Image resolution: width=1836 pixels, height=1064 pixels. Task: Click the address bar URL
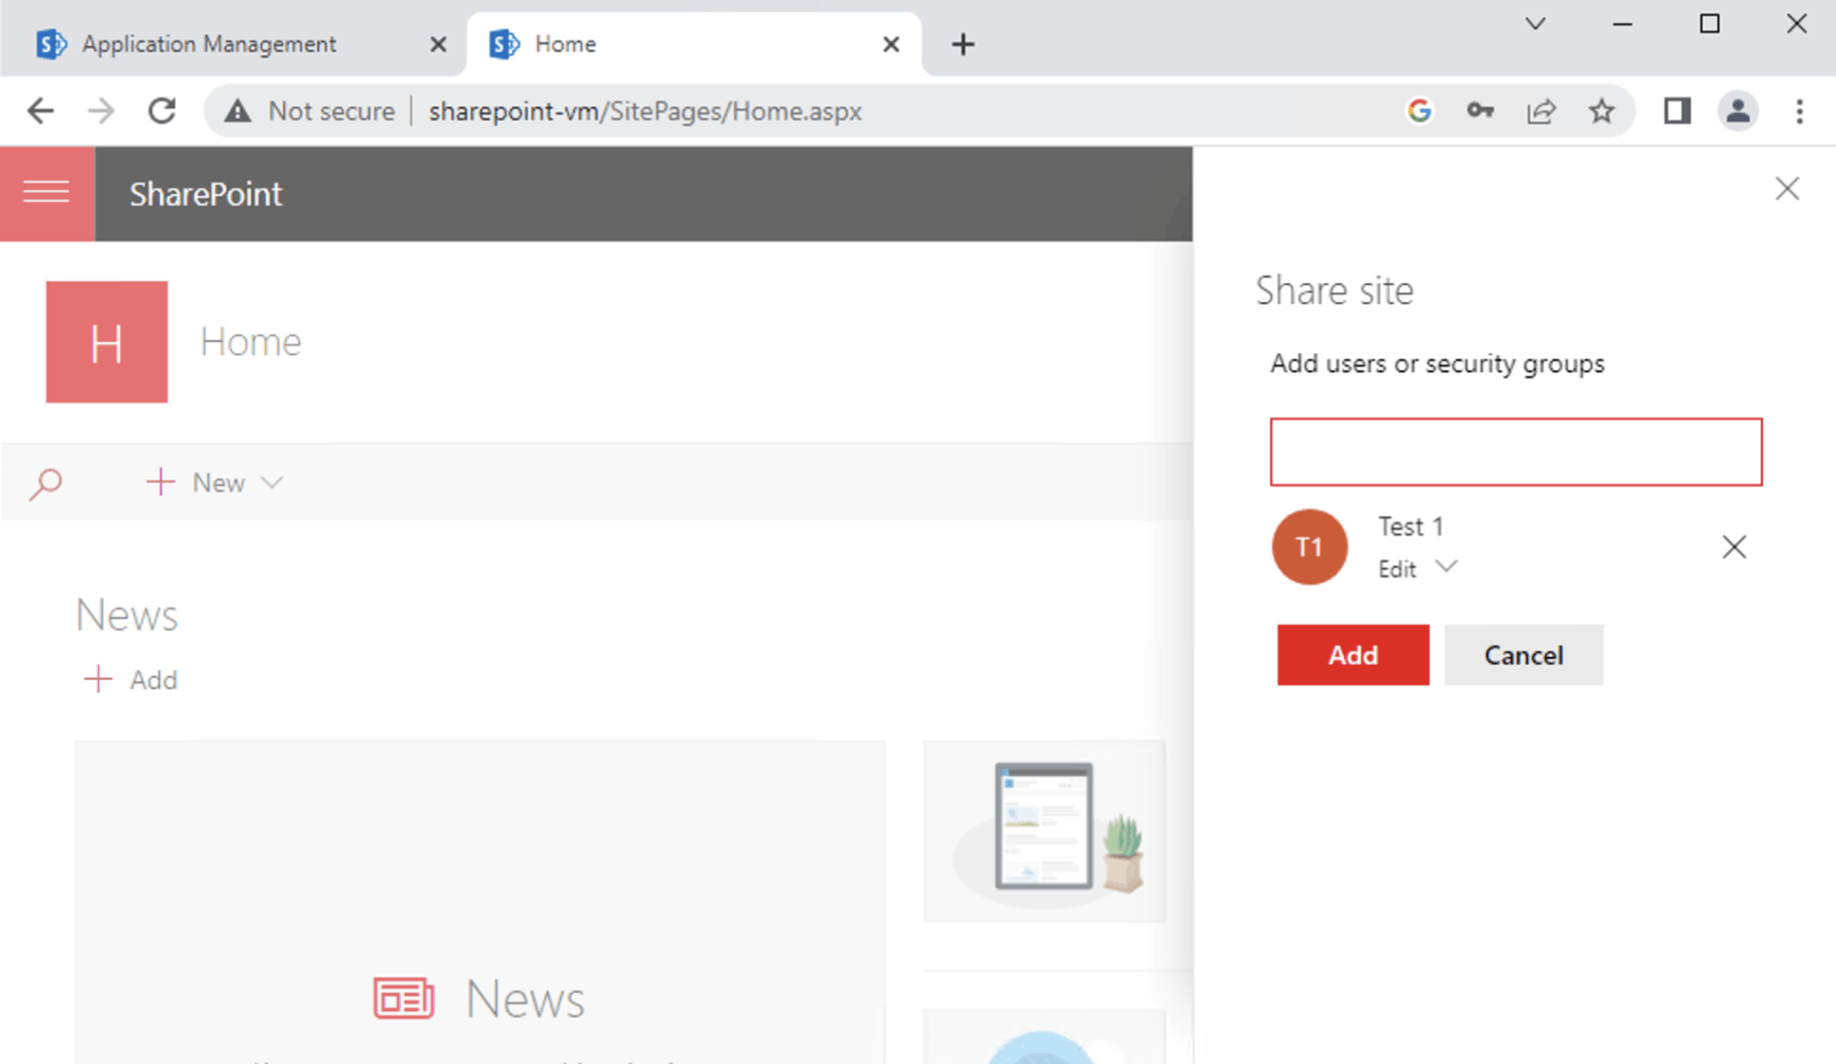click(x=645, y=111)
